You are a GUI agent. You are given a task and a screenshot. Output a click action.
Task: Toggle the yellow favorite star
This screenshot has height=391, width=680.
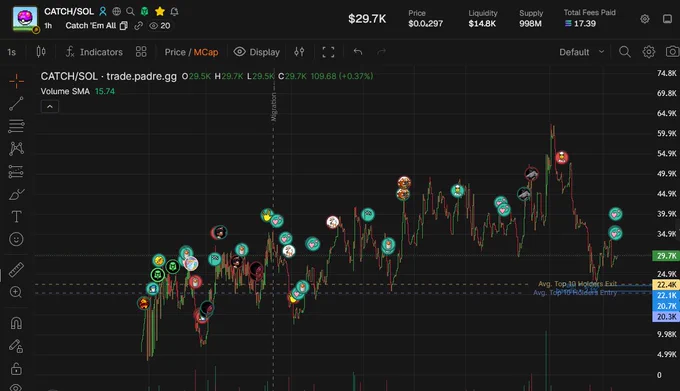coord(160,11)
